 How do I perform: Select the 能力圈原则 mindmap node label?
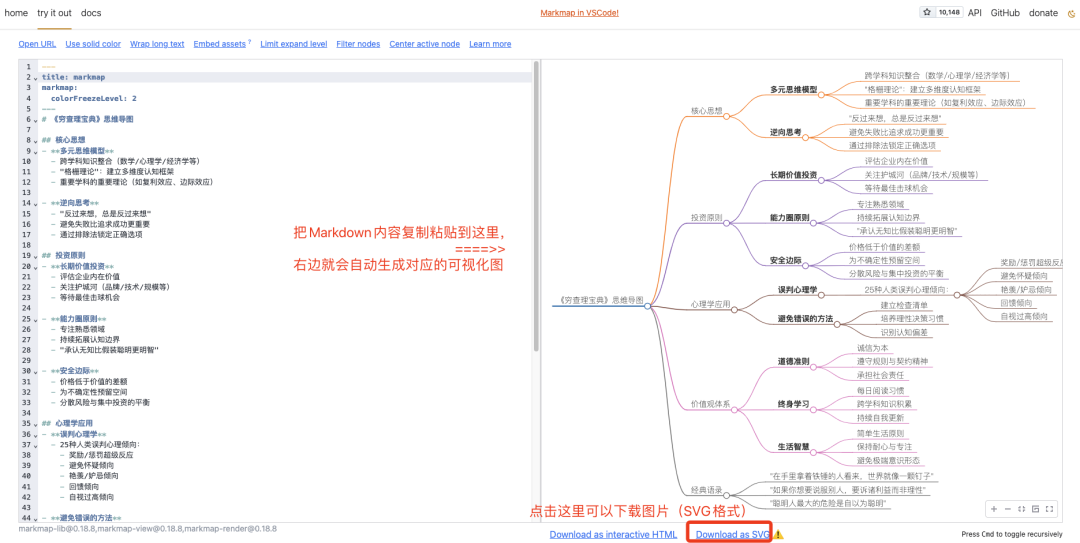pyautogui.click(x=789, y=217)
